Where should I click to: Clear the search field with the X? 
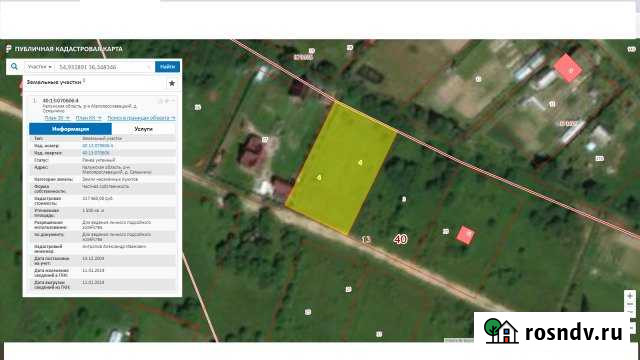149,67
